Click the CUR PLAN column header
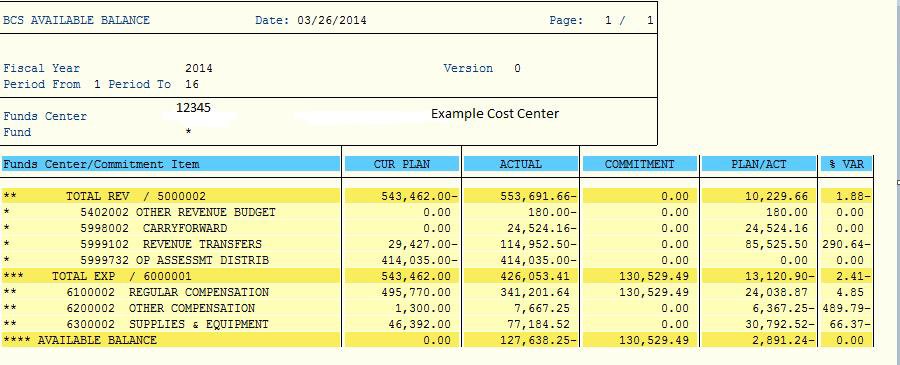900x365 pixels. click(x=401, y=164)
